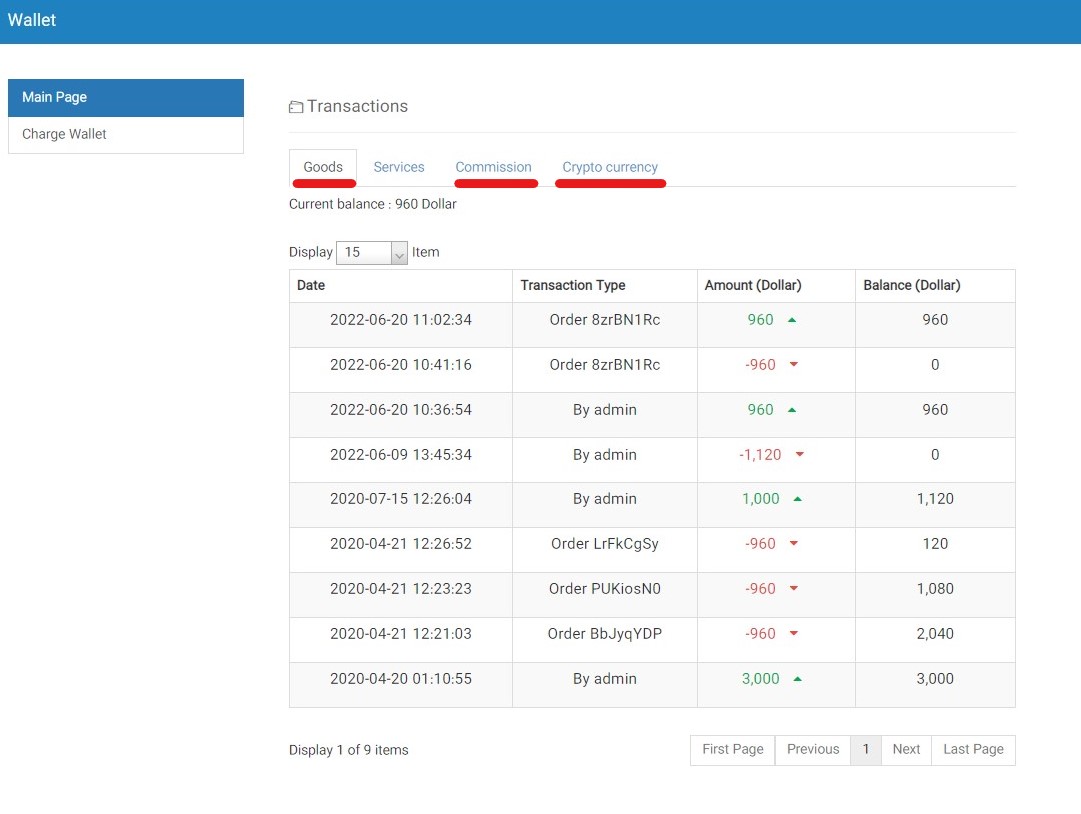The width and height of the screenshot is (1081, 814).
Task: Click green up arrow in 11:02:34 row
Action: click(792, 320)
